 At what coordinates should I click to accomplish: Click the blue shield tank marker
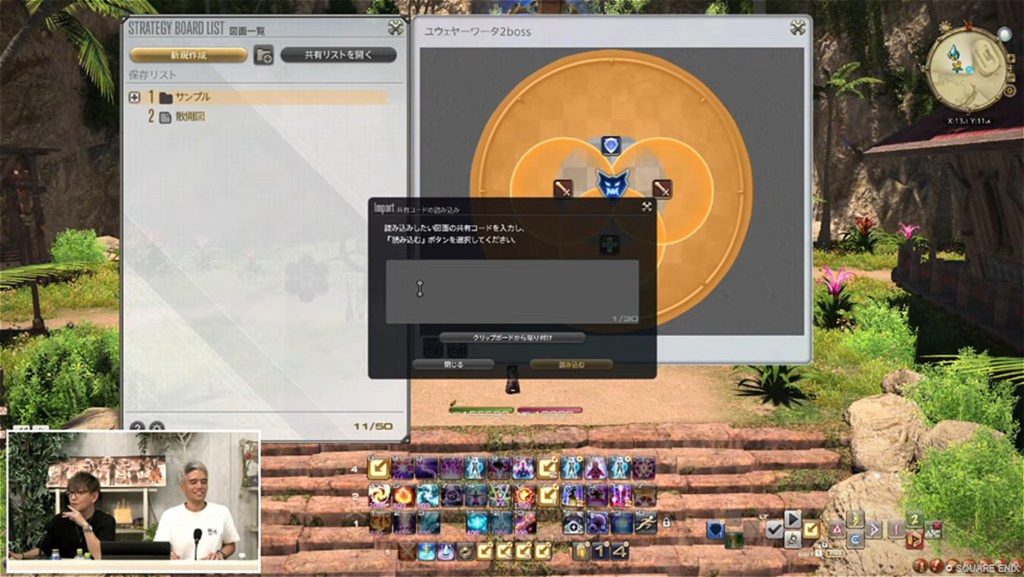(611, 146)
